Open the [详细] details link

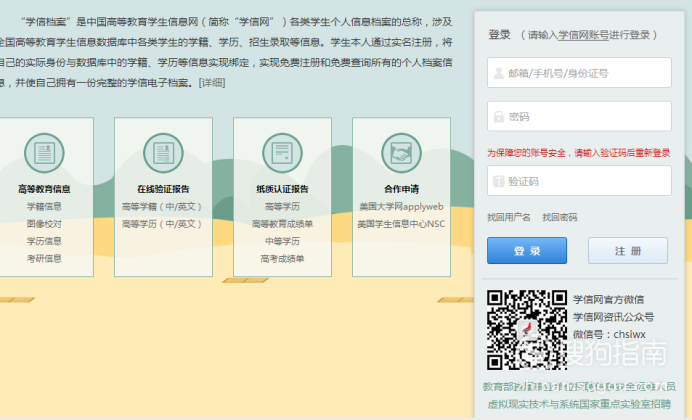212,82
